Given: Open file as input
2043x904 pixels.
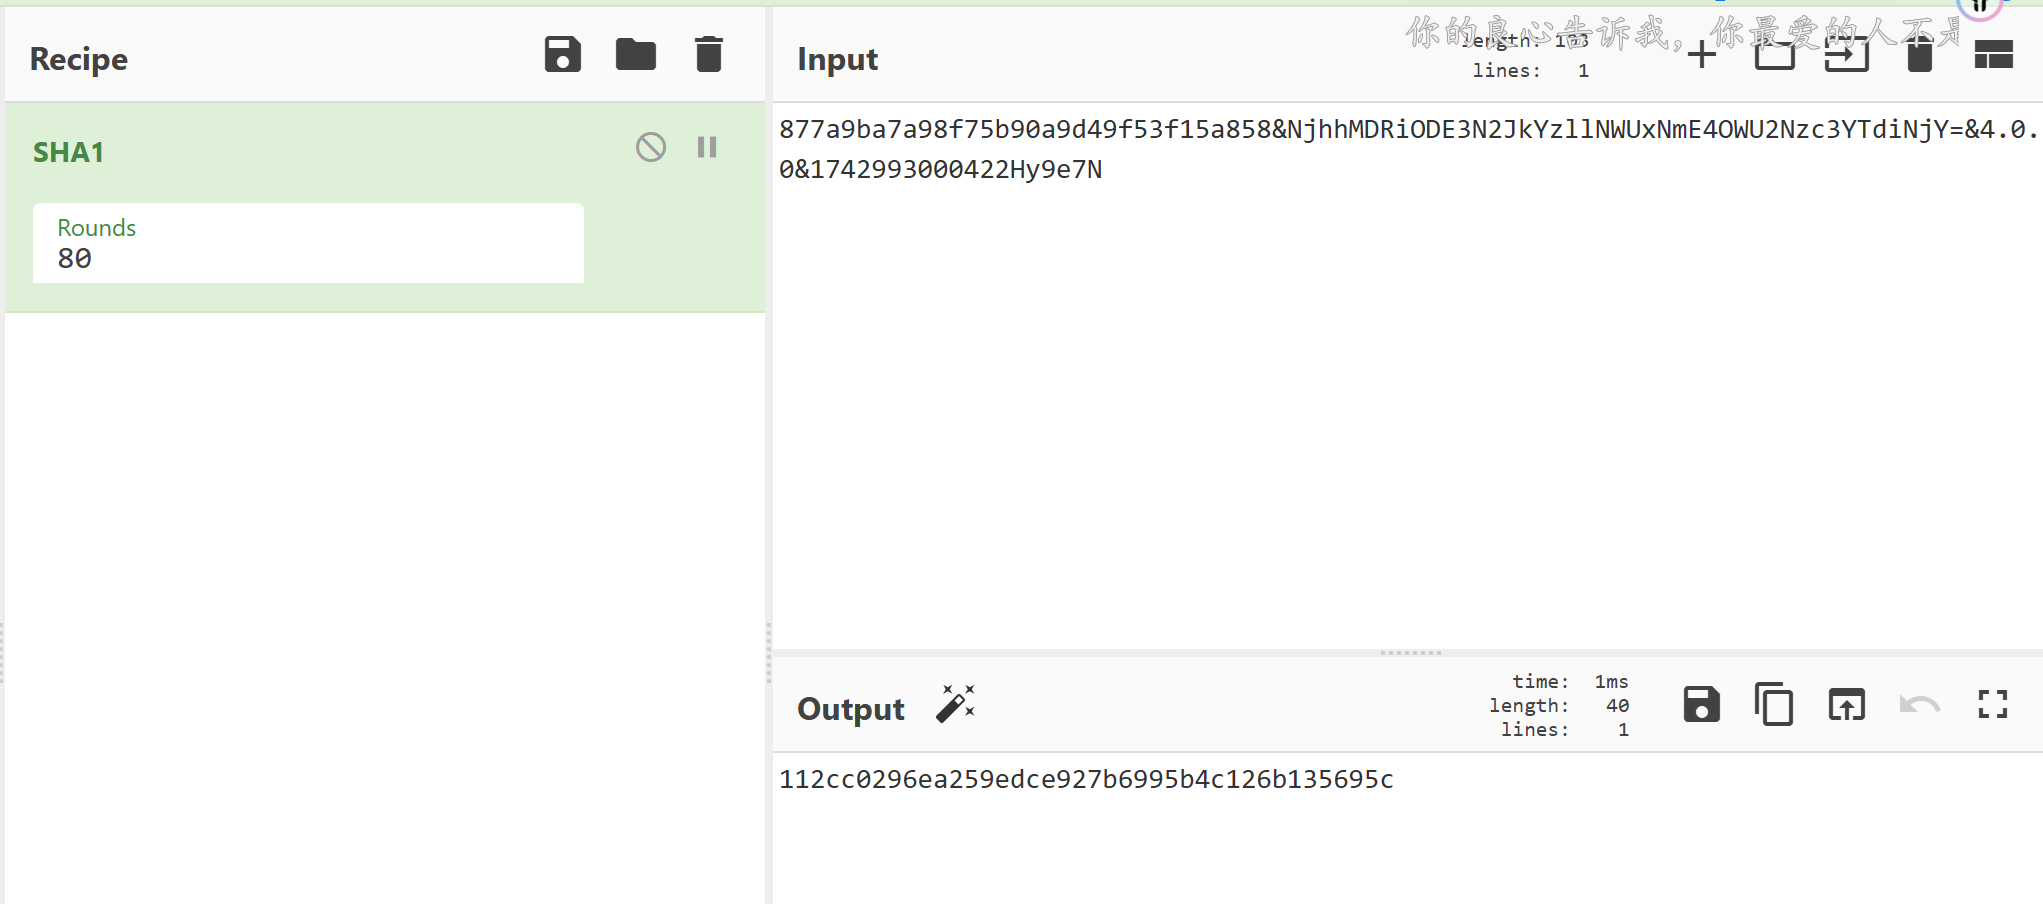Looking at the screenshot, I should (x=1846, y=55).
